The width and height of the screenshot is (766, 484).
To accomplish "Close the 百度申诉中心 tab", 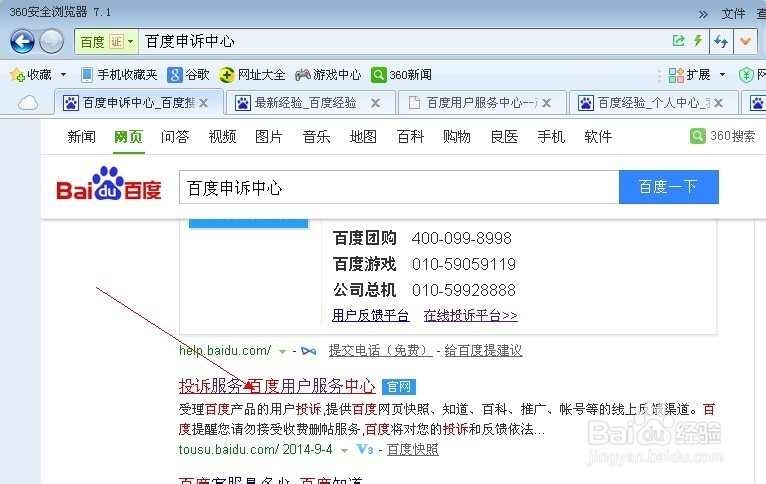I will [x=204, y=103].
